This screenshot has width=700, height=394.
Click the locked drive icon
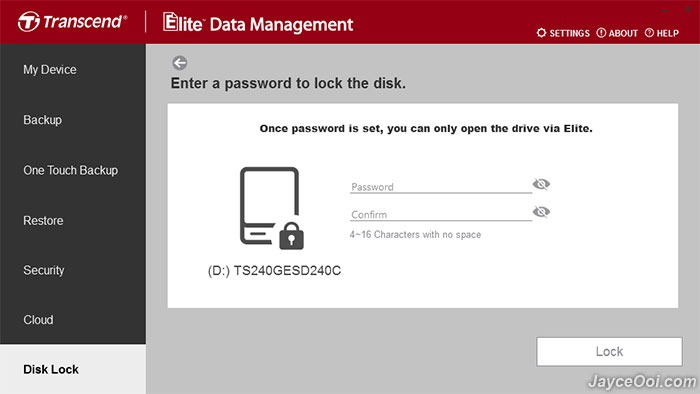pos(271,208)
